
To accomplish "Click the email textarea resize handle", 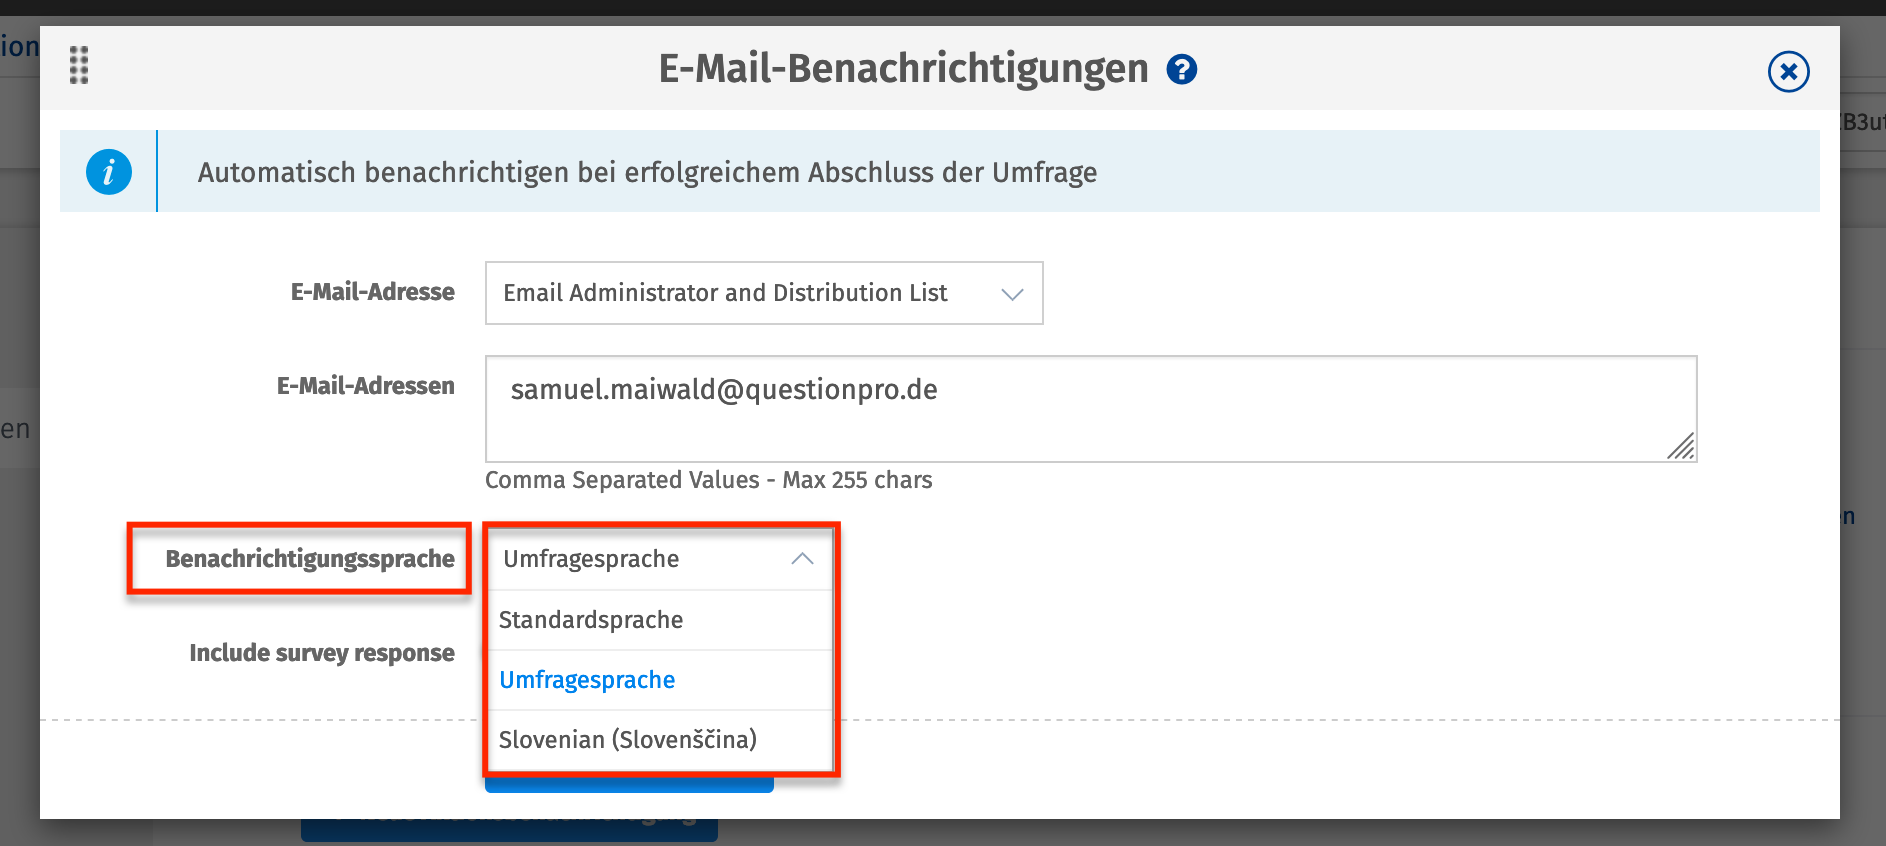I will tap(1681, 446).
